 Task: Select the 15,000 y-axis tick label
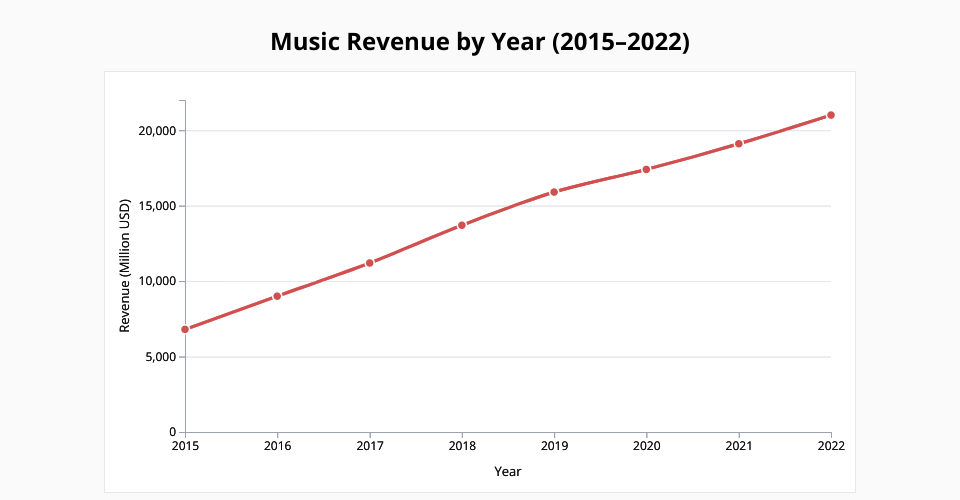[x=157, y=206]
